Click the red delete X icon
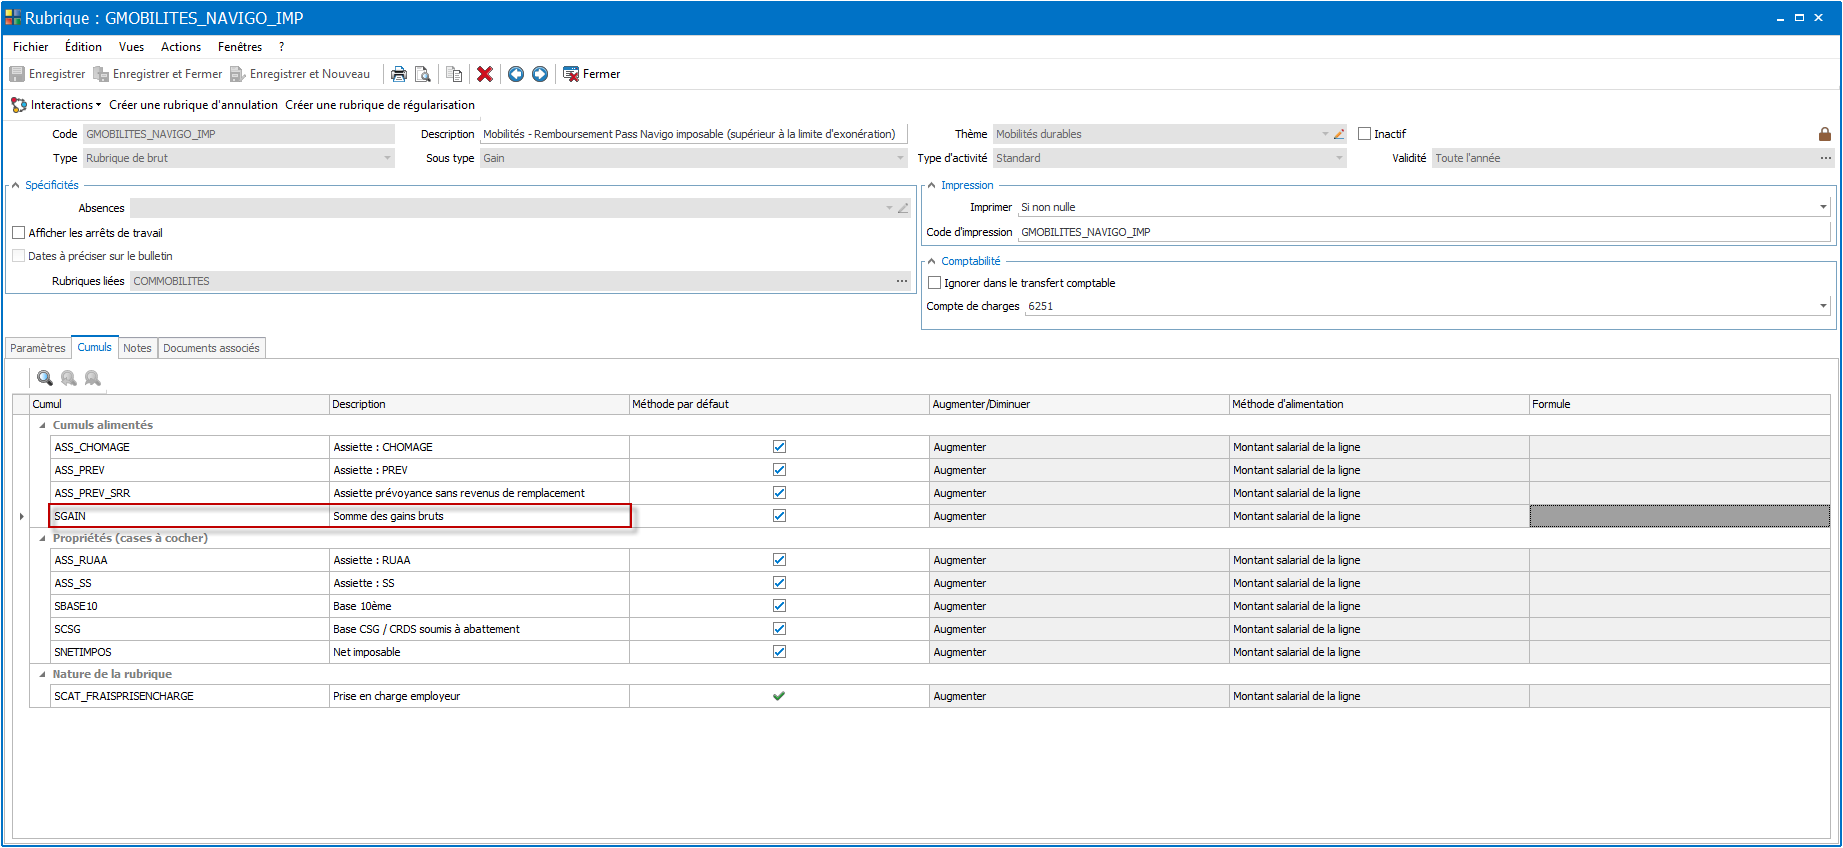The image size is (1843, 848). coord(485,74)
